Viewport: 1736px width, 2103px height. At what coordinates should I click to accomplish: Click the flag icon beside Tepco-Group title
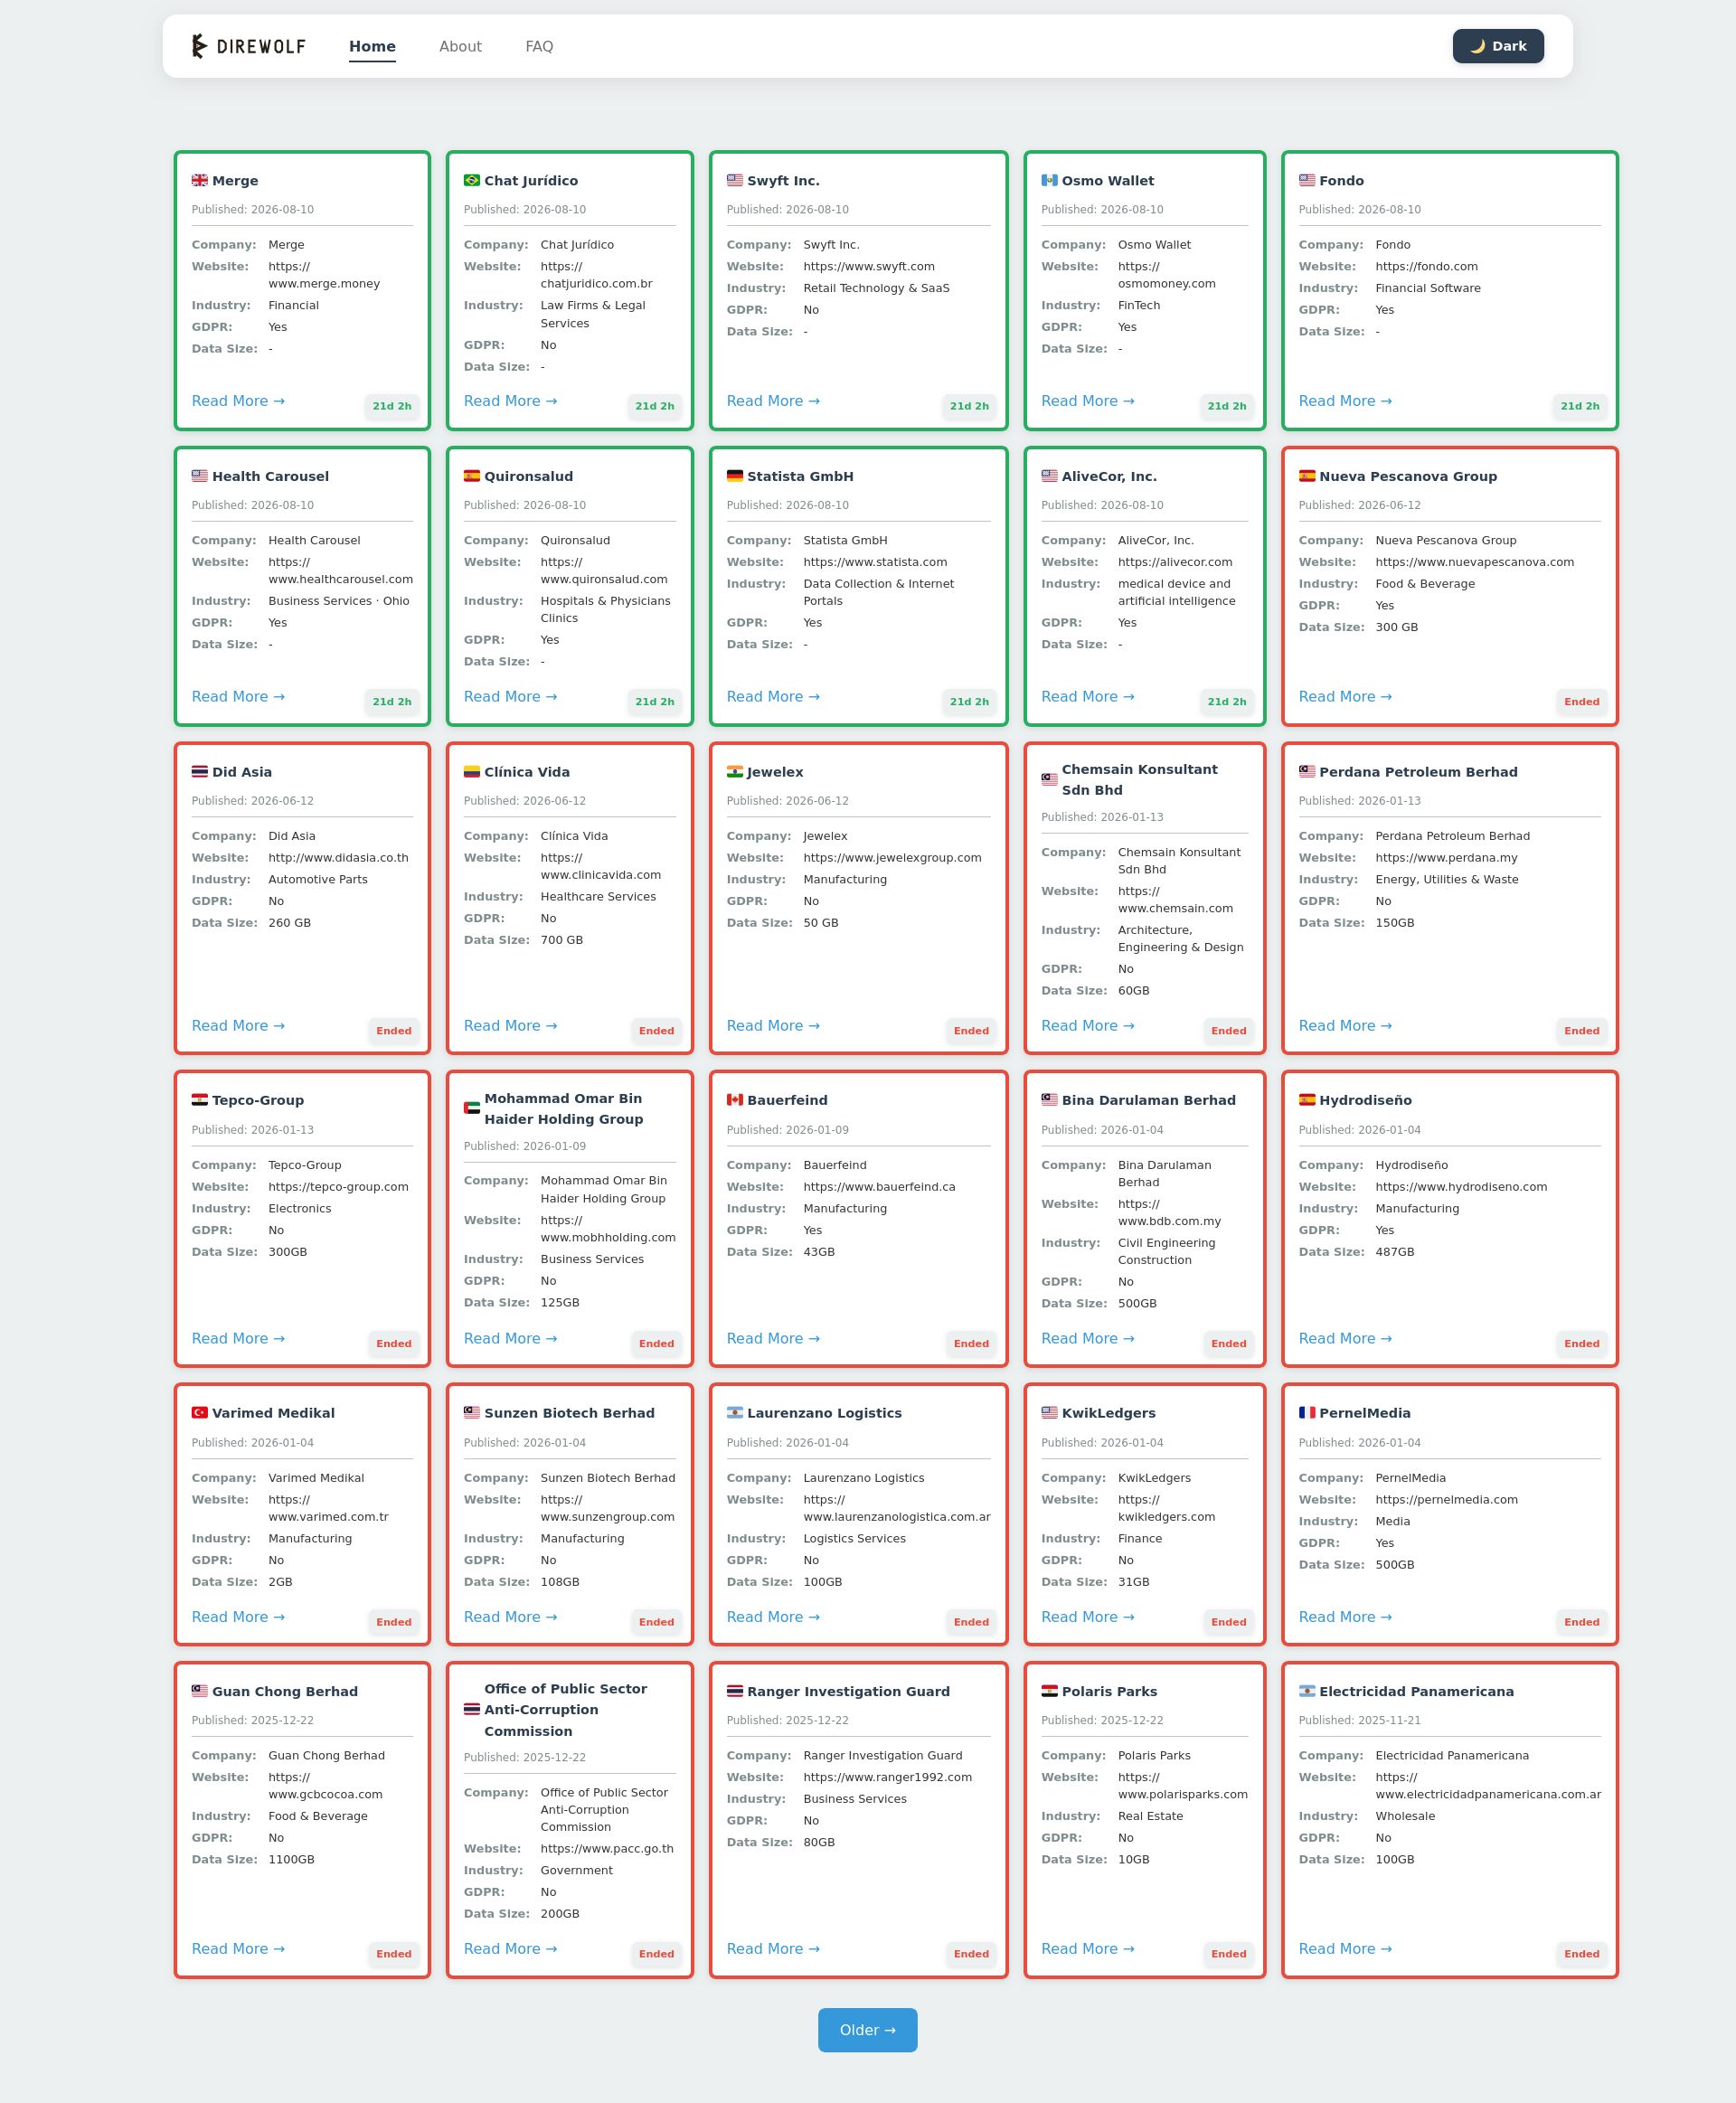pyautogui.click(x=200, y=1100)
